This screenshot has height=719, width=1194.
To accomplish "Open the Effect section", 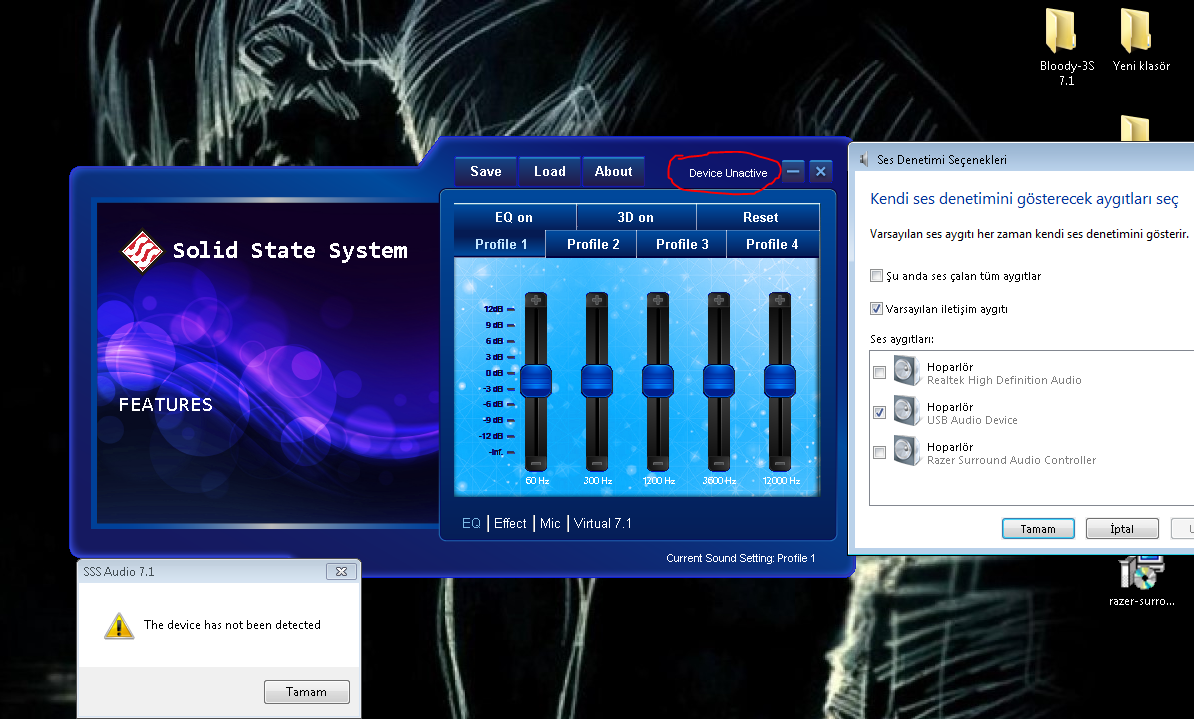I will point(510,523).
